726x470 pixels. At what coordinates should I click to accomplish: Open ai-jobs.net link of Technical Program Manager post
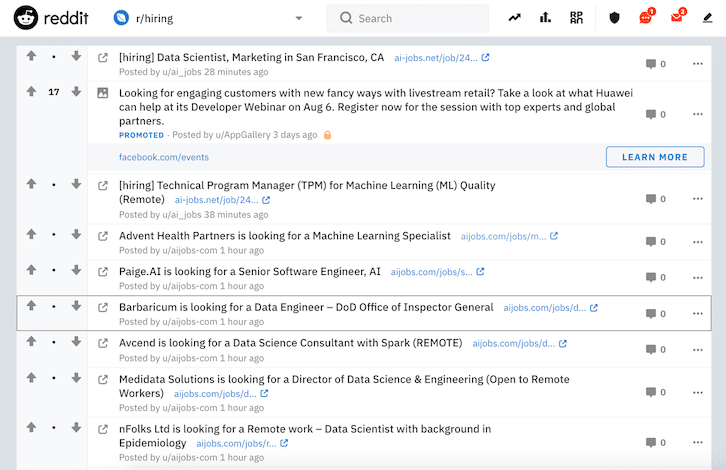point(222,200)
